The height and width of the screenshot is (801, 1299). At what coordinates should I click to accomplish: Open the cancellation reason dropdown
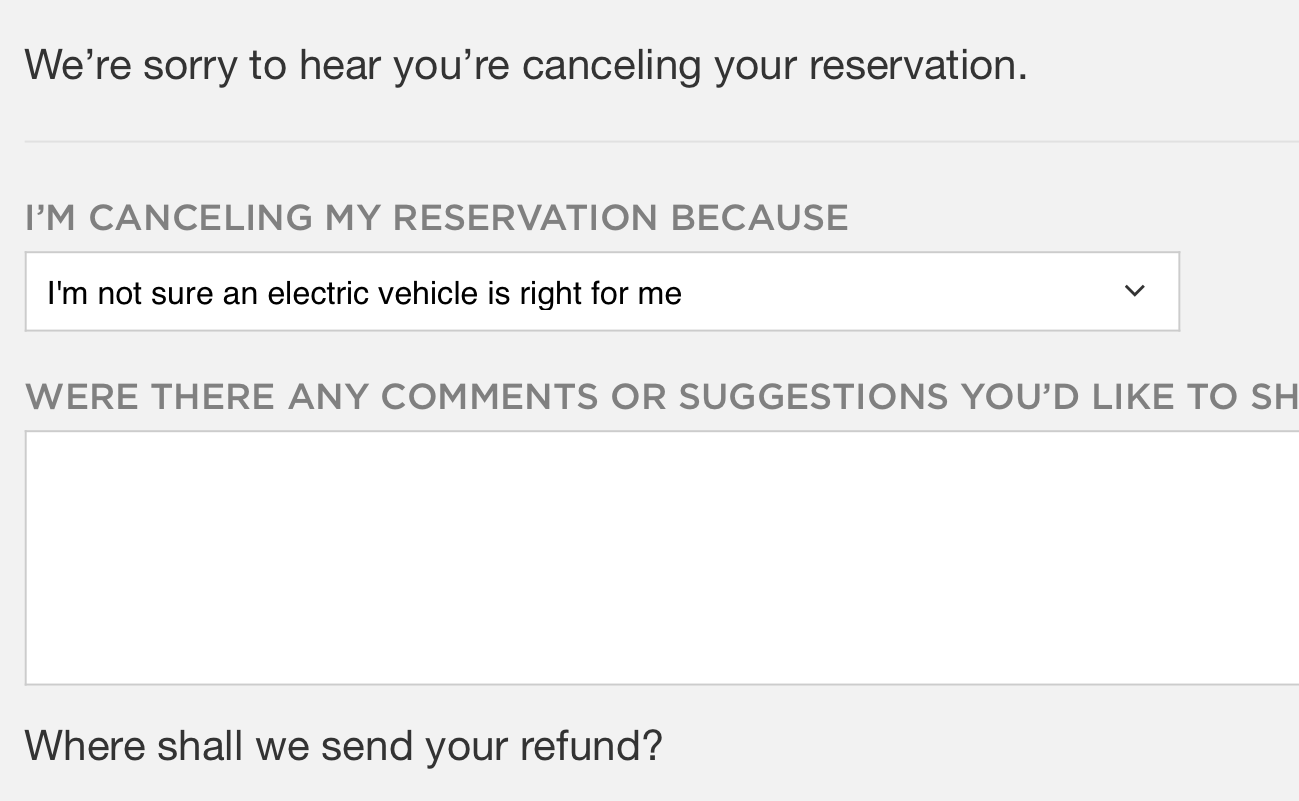point(602,292)
